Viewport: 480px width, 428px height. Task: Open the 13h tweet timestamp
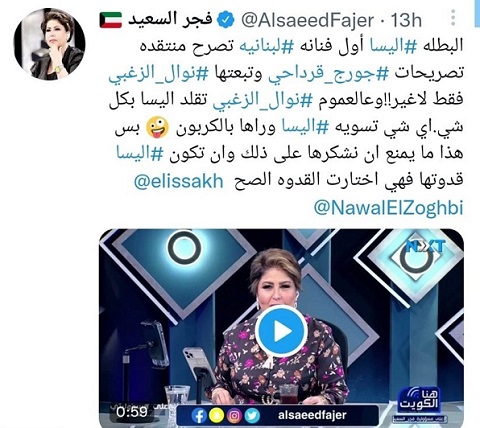point(406,20)
